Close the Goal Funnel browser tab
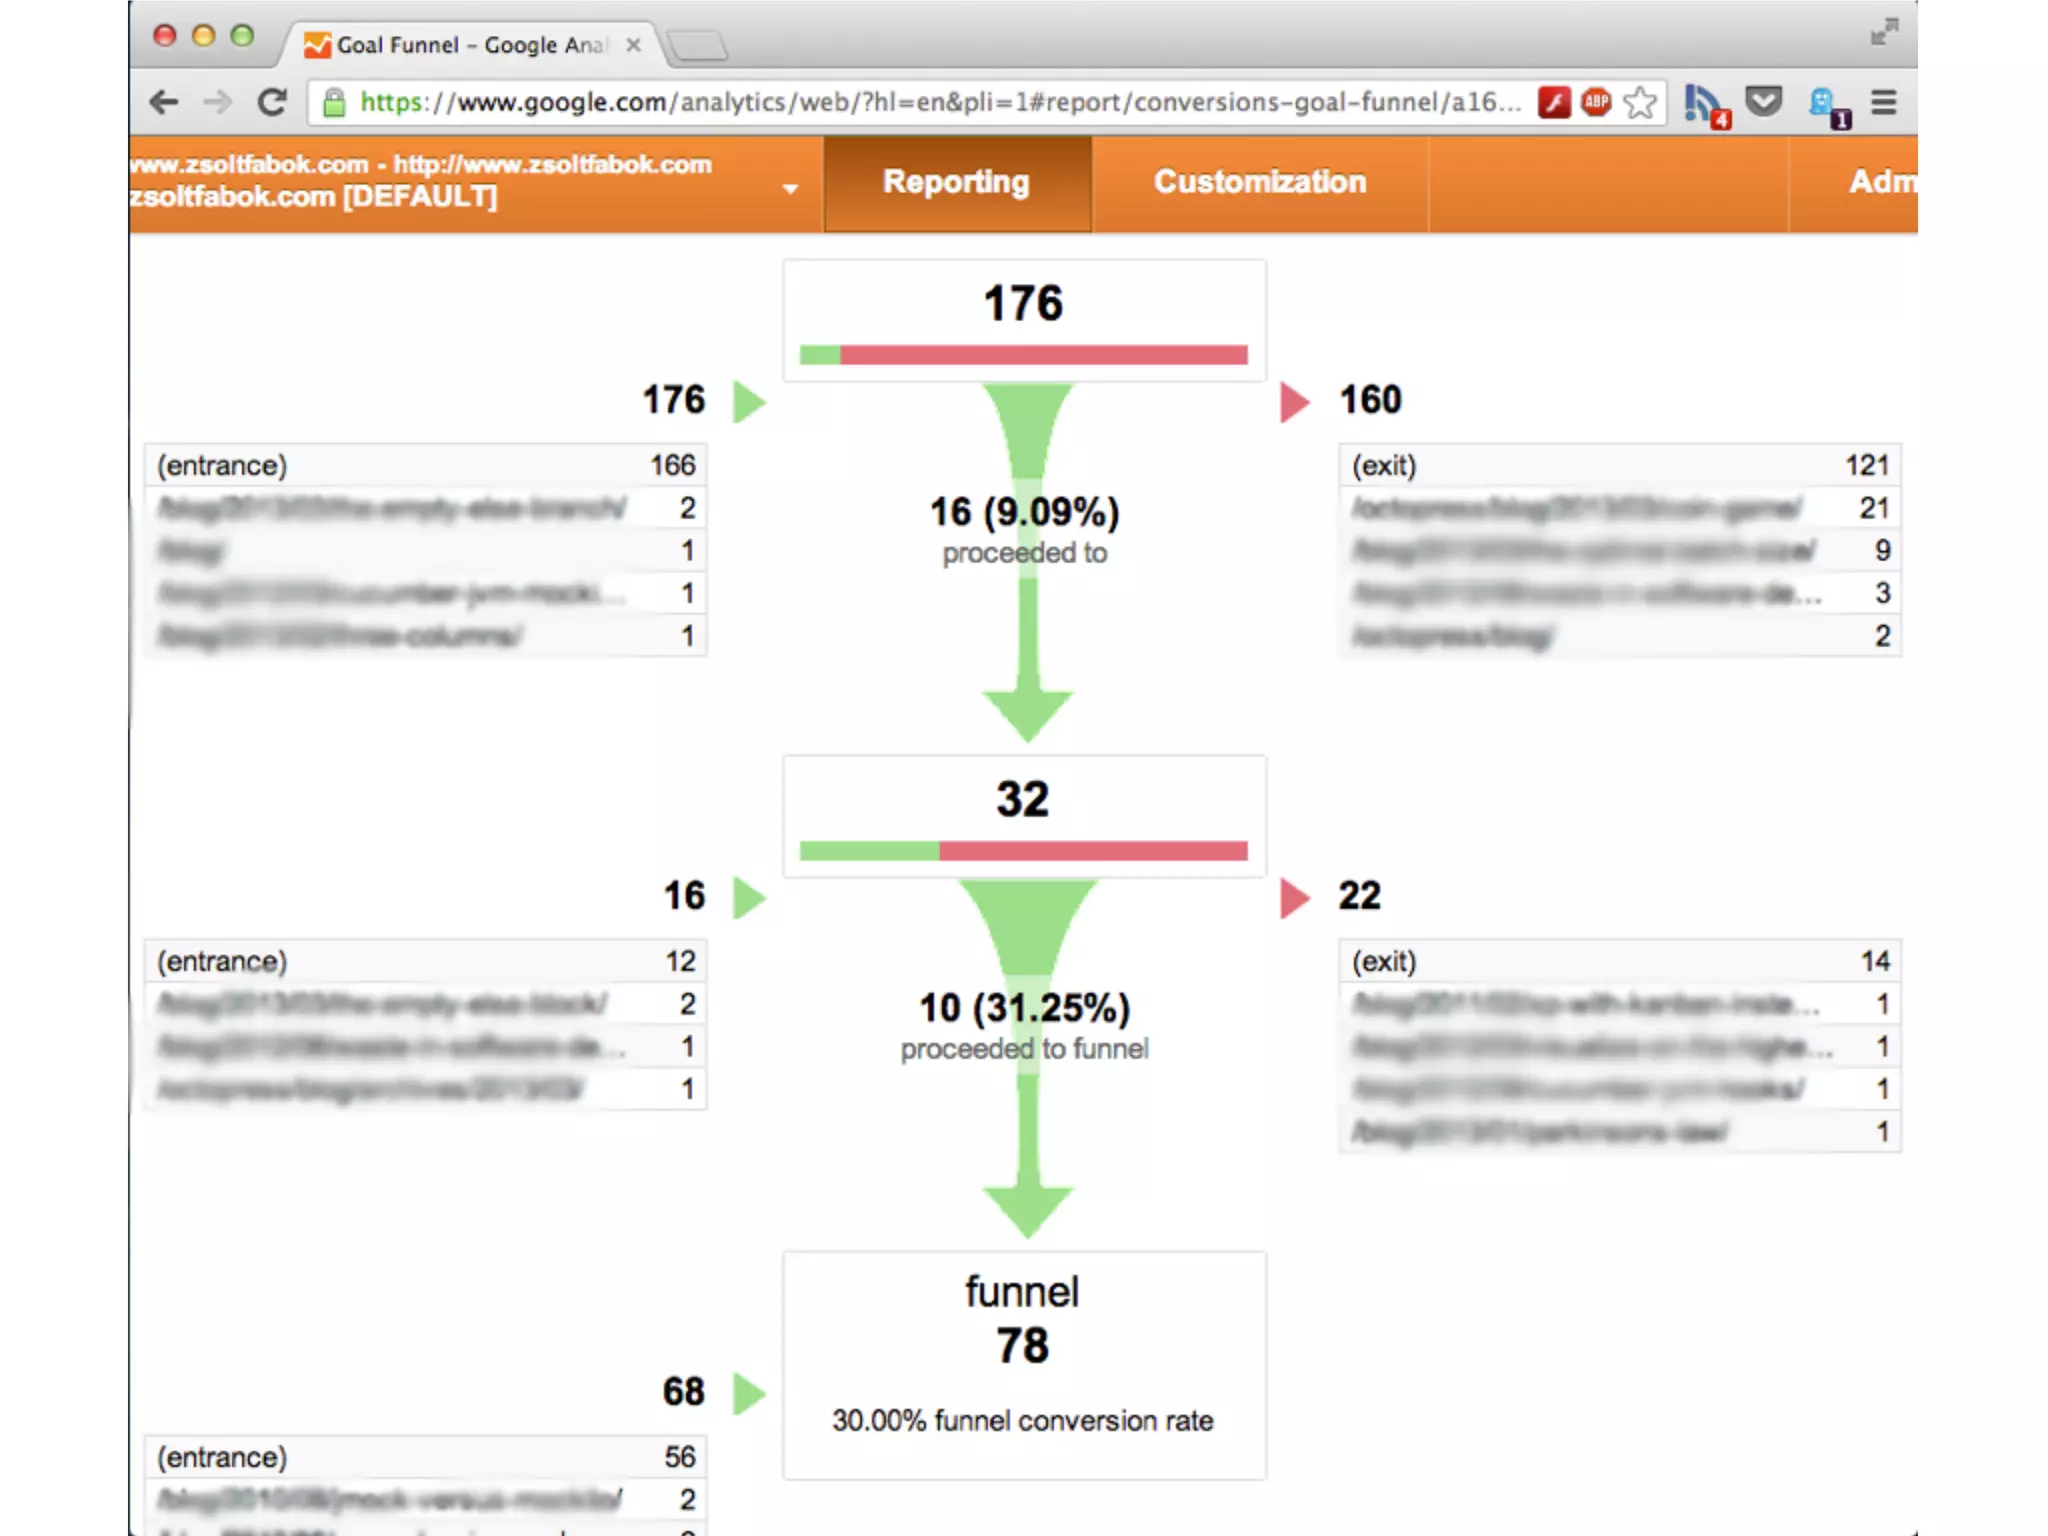The width and height of the screenshot is (2048, 1536). click(x=633, y=45)
